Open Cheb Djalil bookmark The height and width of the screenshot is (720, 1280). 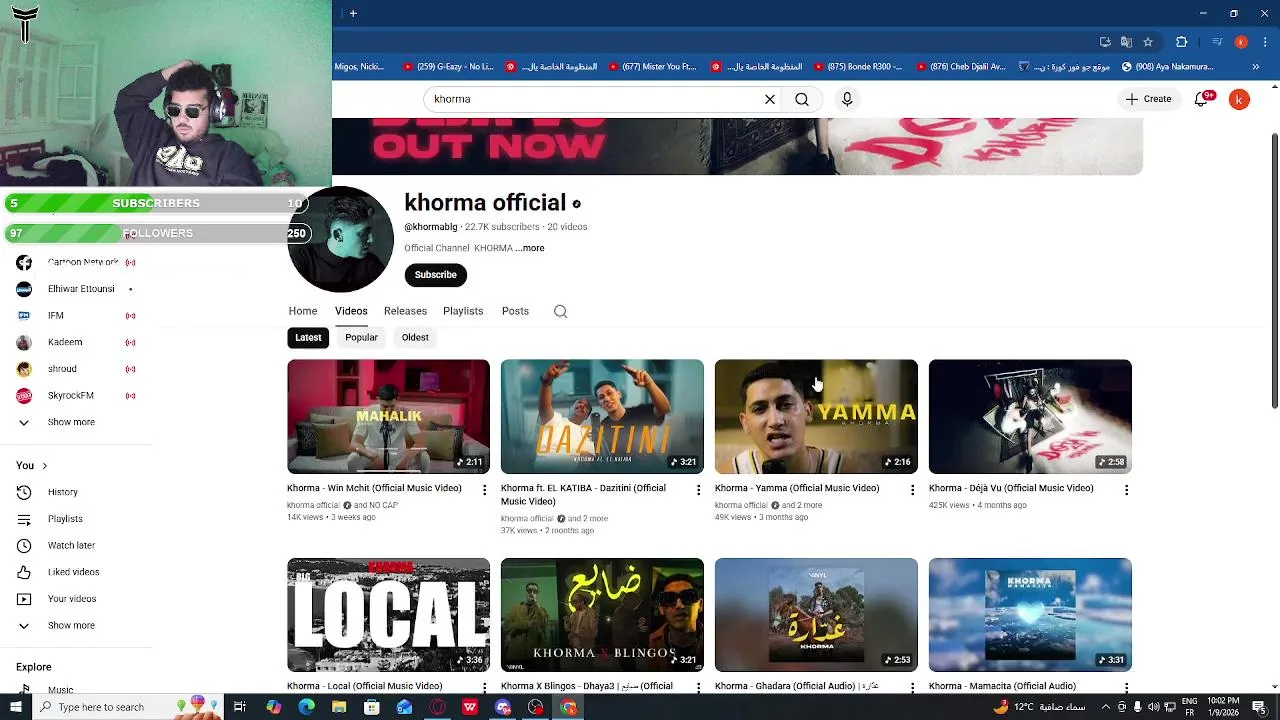(x=961, y=67)
